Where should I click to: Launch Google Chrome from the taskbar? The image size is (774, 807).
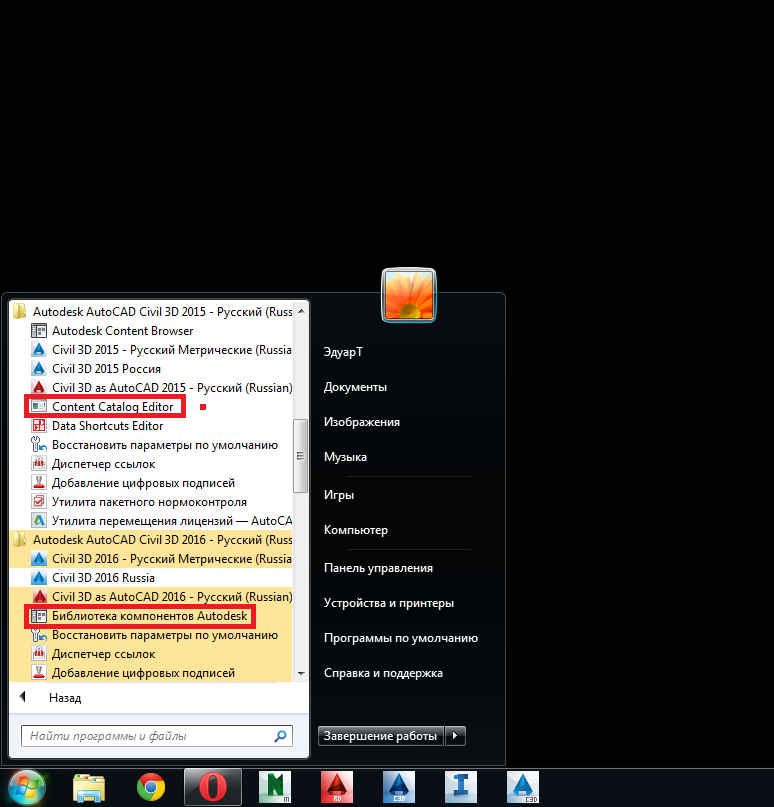[x=151, y=787]
